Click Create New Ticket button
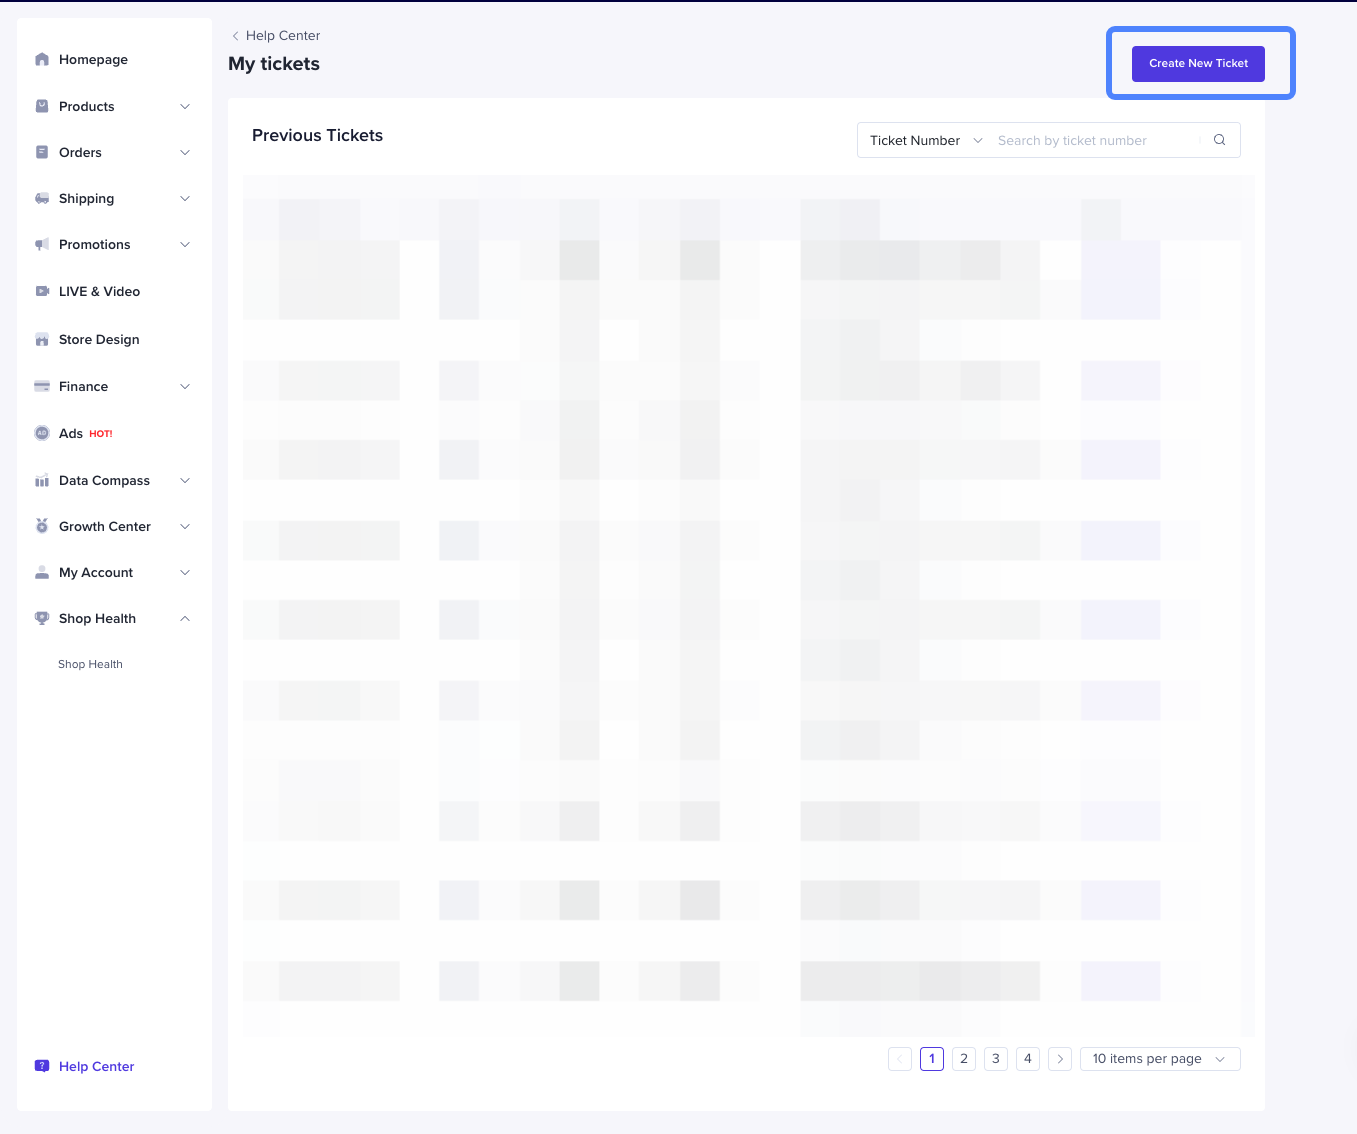 pyautogui.click(x=1198, y=63)
